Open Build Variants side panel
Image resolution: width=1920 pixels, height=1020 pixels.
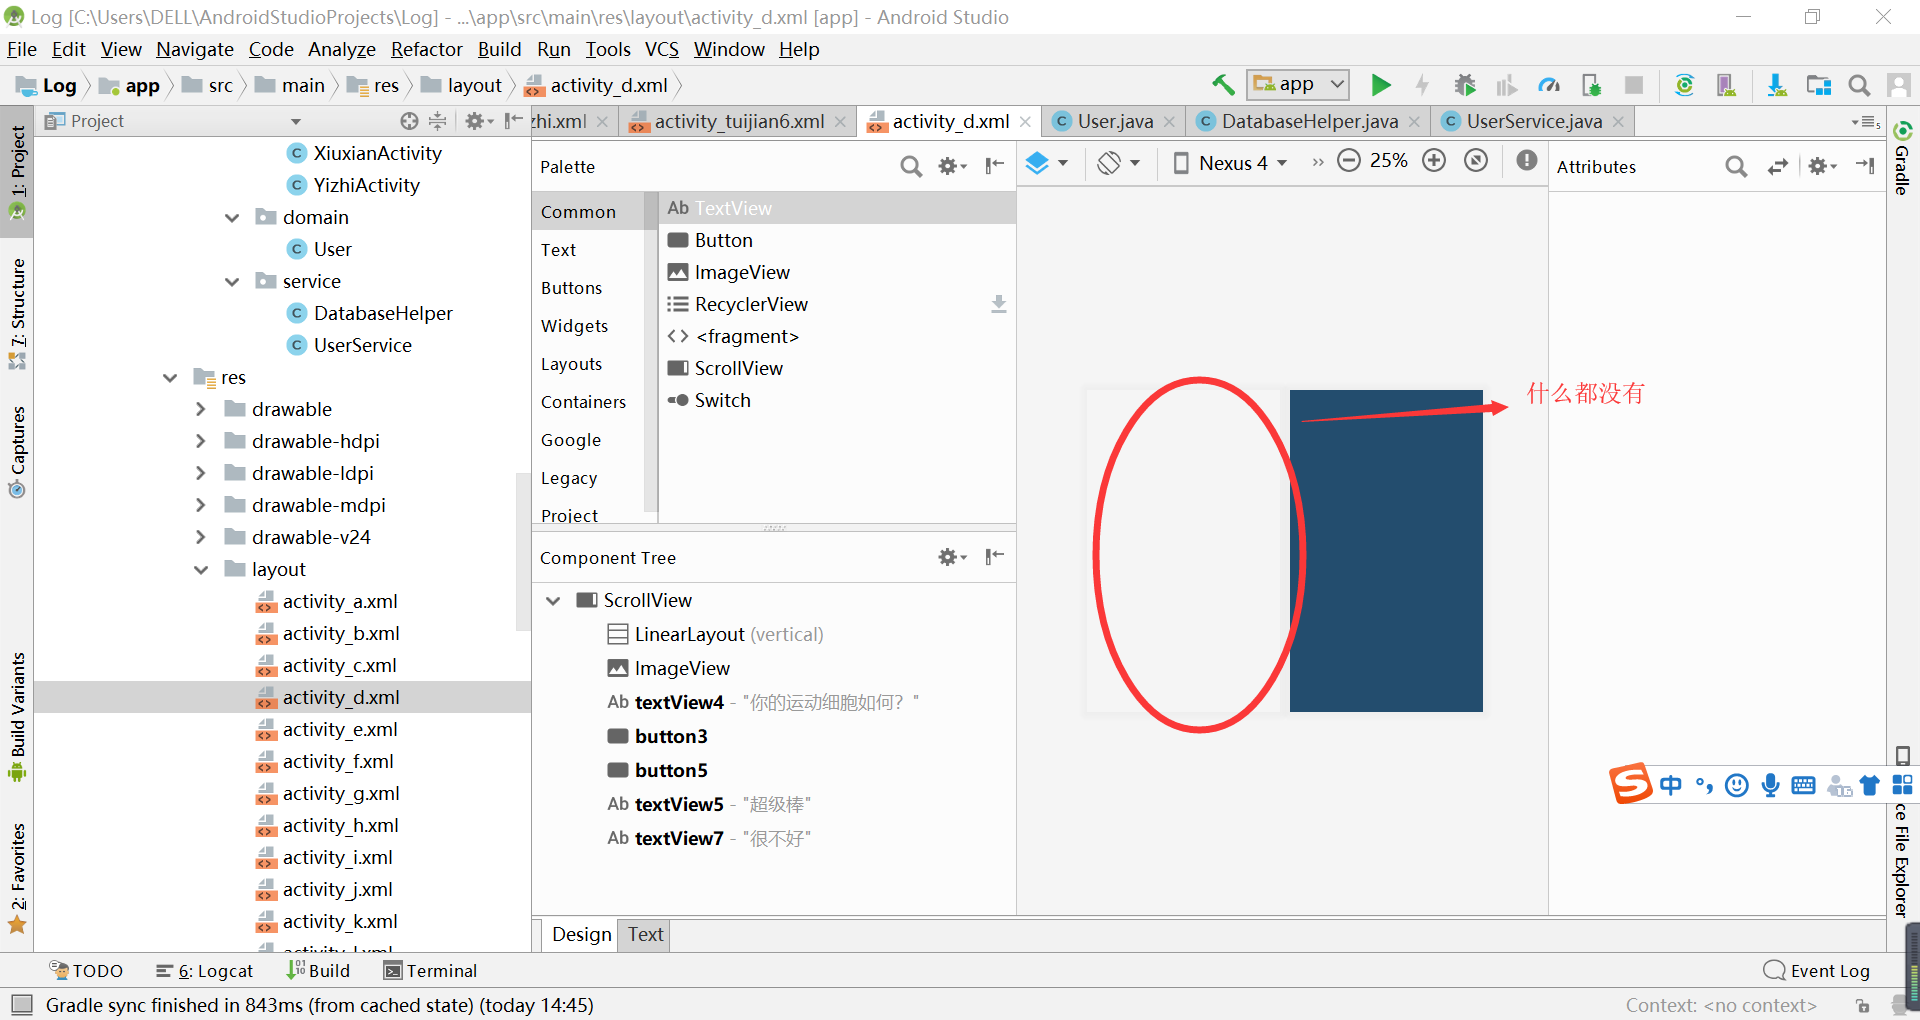(x=17, y=717)
